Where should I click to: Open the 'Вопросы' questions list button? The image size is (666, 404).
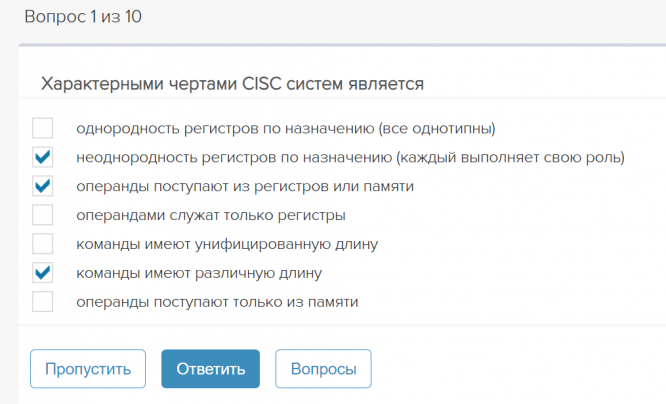click(x=323, y=369)
